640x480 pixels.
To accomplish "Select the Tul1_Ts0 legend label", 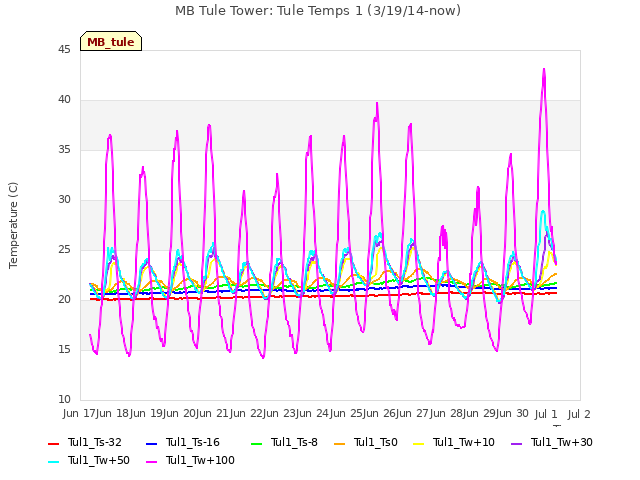I will pyautogui.click(x=376, y=442).
